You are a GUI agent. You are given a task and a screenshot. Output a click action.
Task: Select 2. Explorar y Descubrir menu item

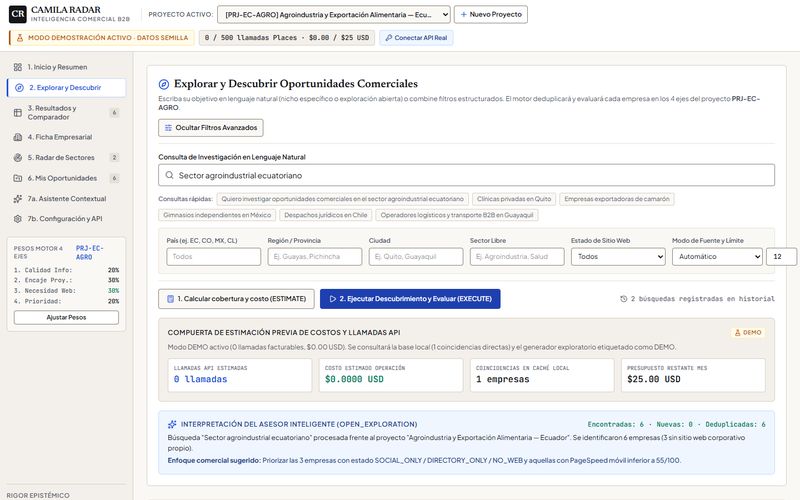click(66, 87)
